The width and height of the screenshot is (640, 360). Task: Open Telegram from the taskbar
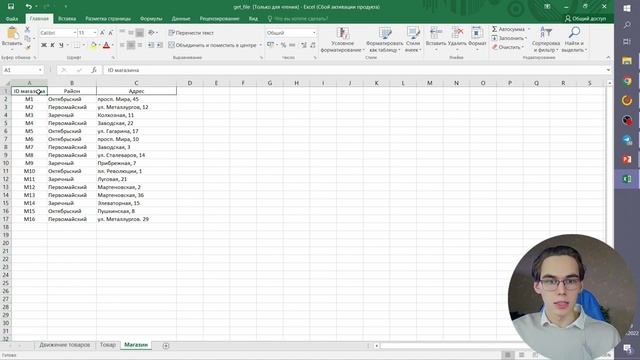(x=627, y=140)
